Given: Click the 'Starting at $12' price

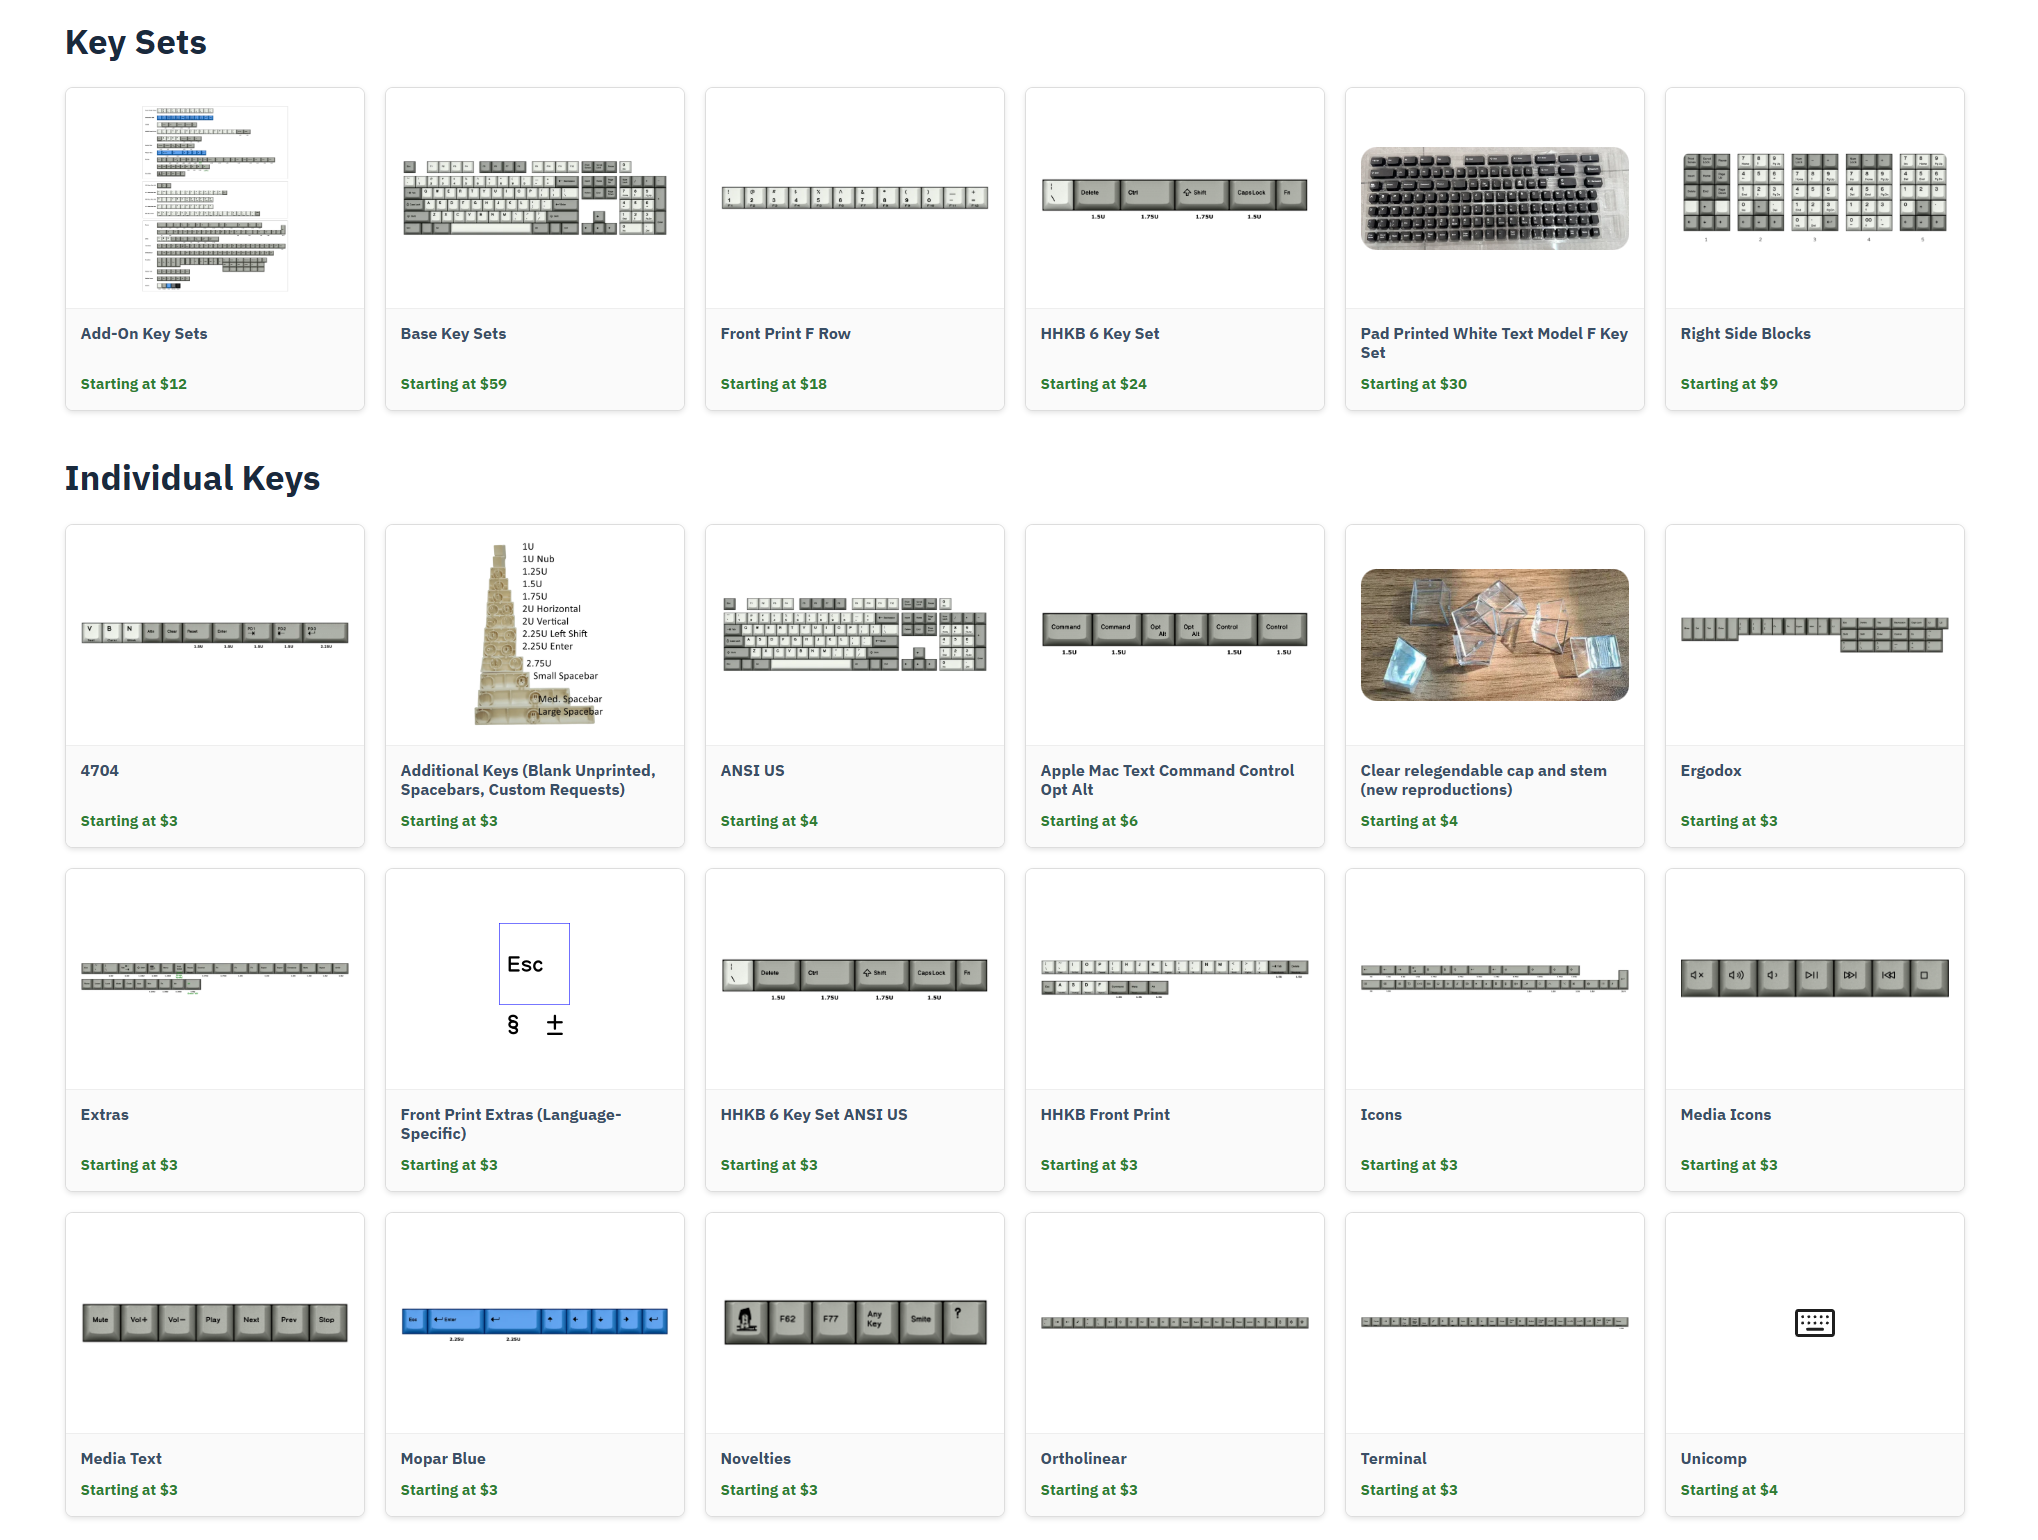Looking at the screenshot, I should click(134, 384).
